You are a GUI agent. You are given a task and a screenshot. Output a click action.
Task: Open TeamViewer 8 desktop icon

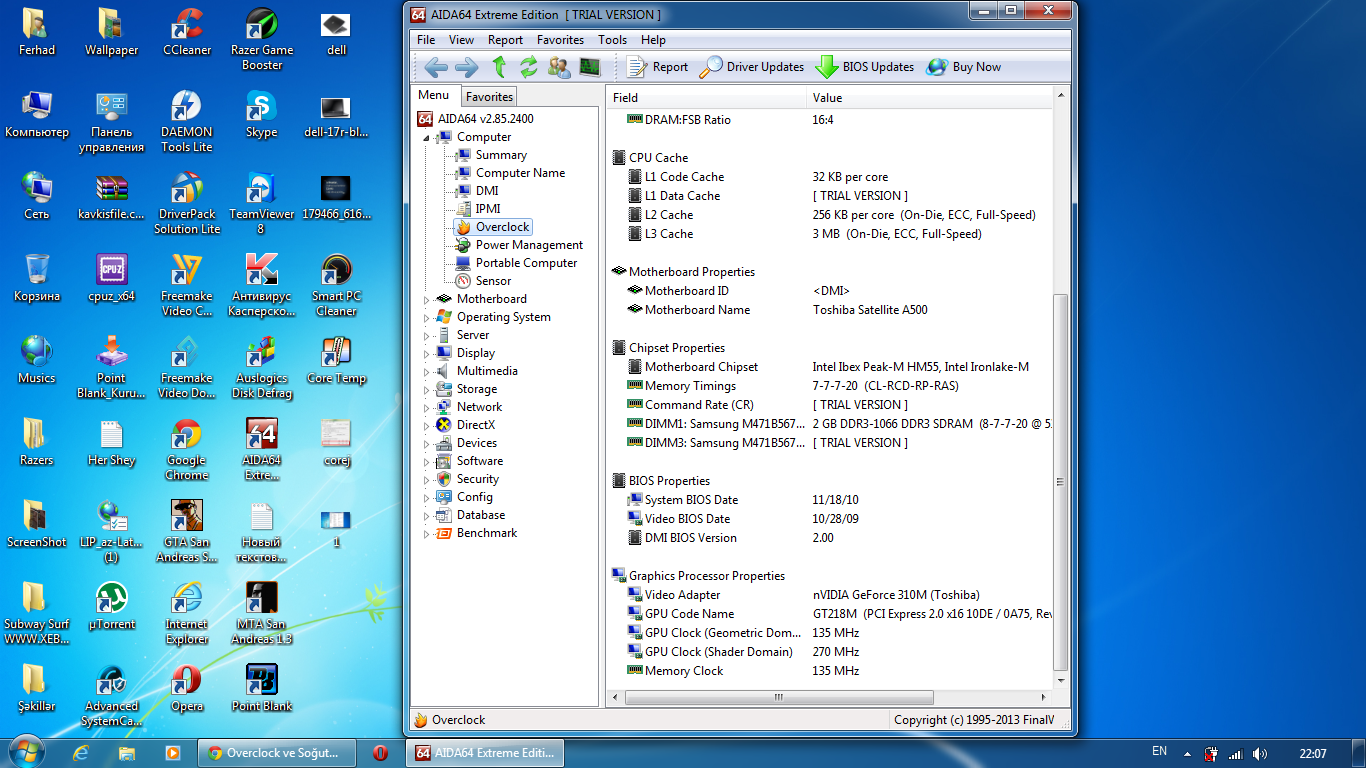pos(262,204)
